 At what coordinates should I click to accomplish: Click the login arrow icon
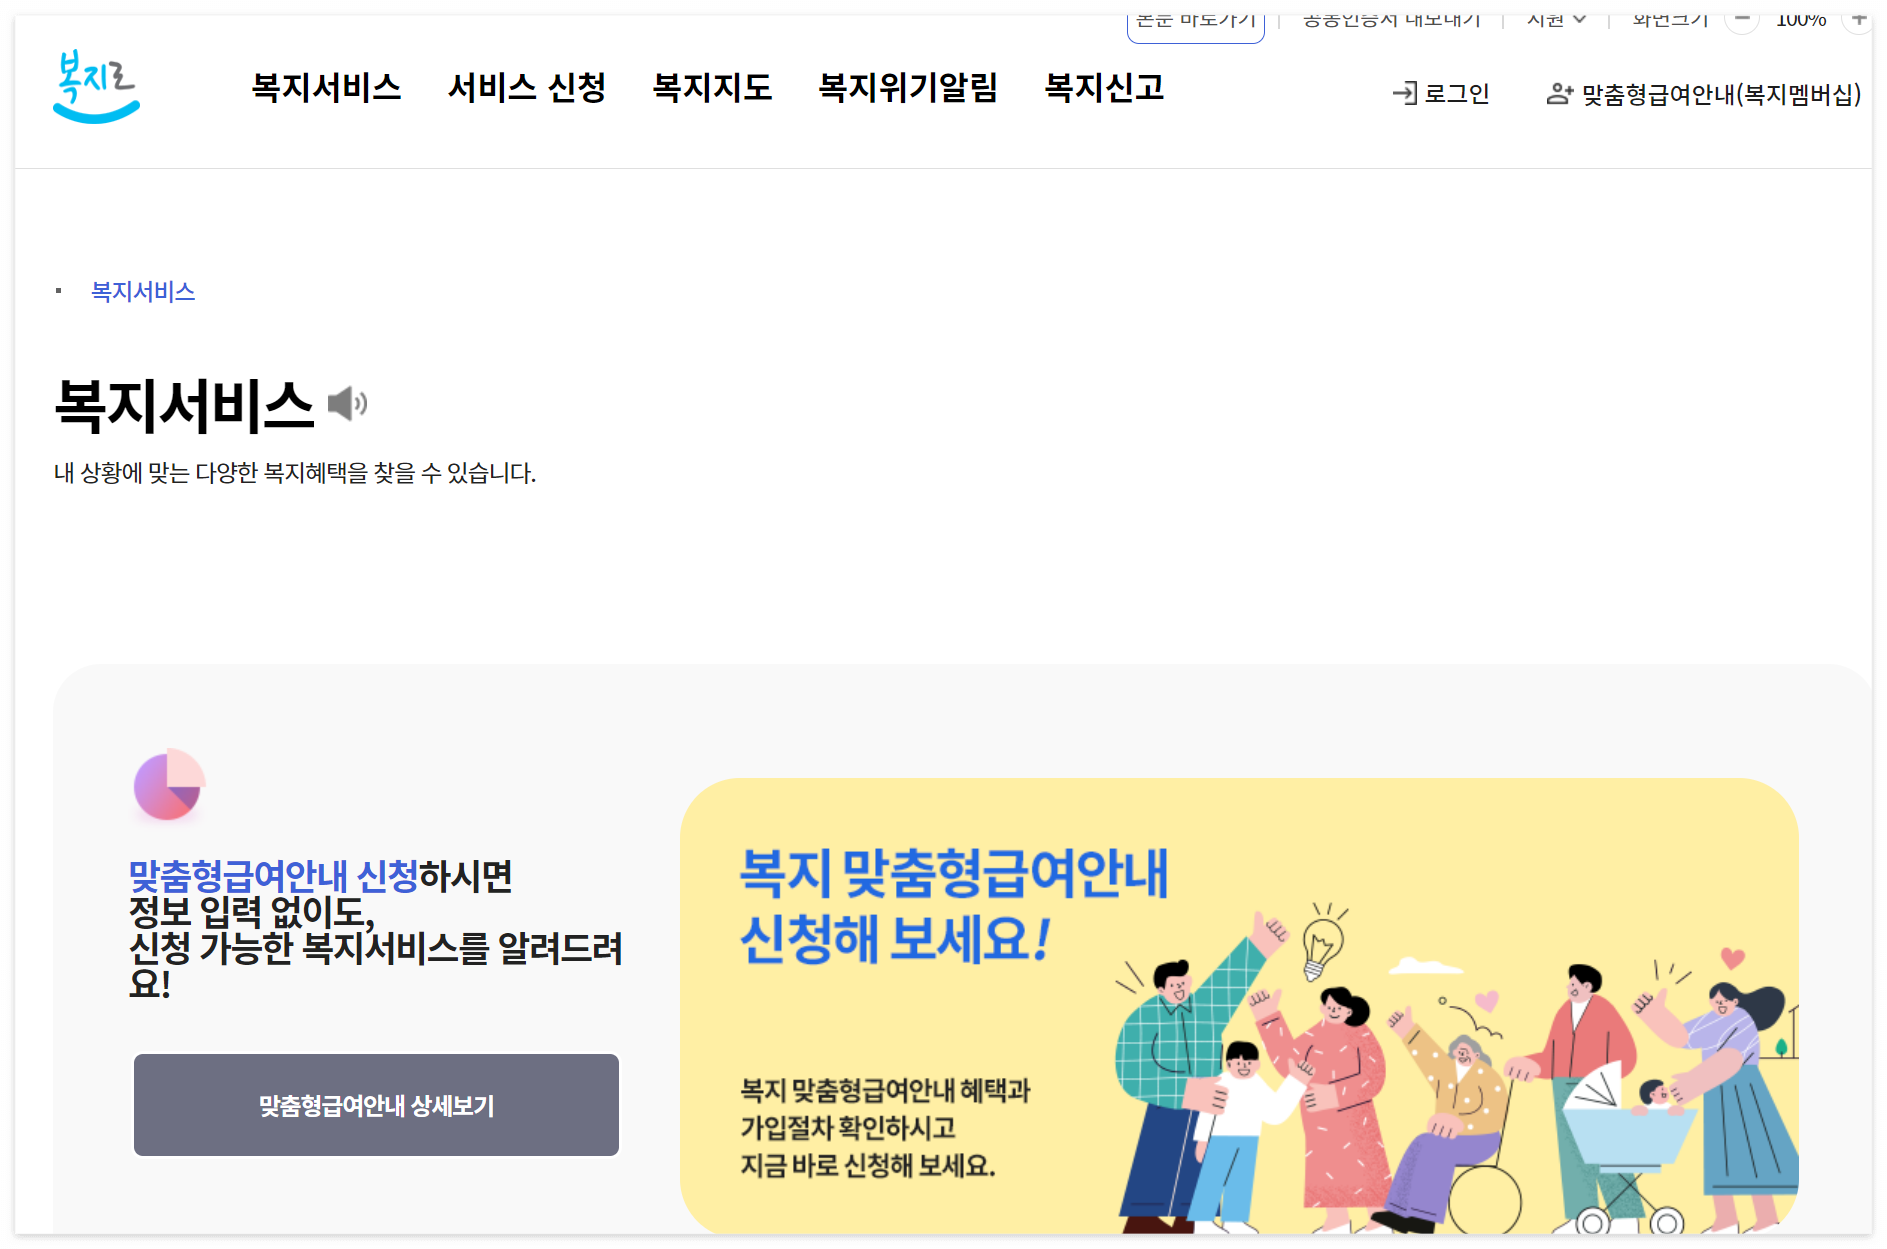pyautogui.click(x=1405, y=93)
